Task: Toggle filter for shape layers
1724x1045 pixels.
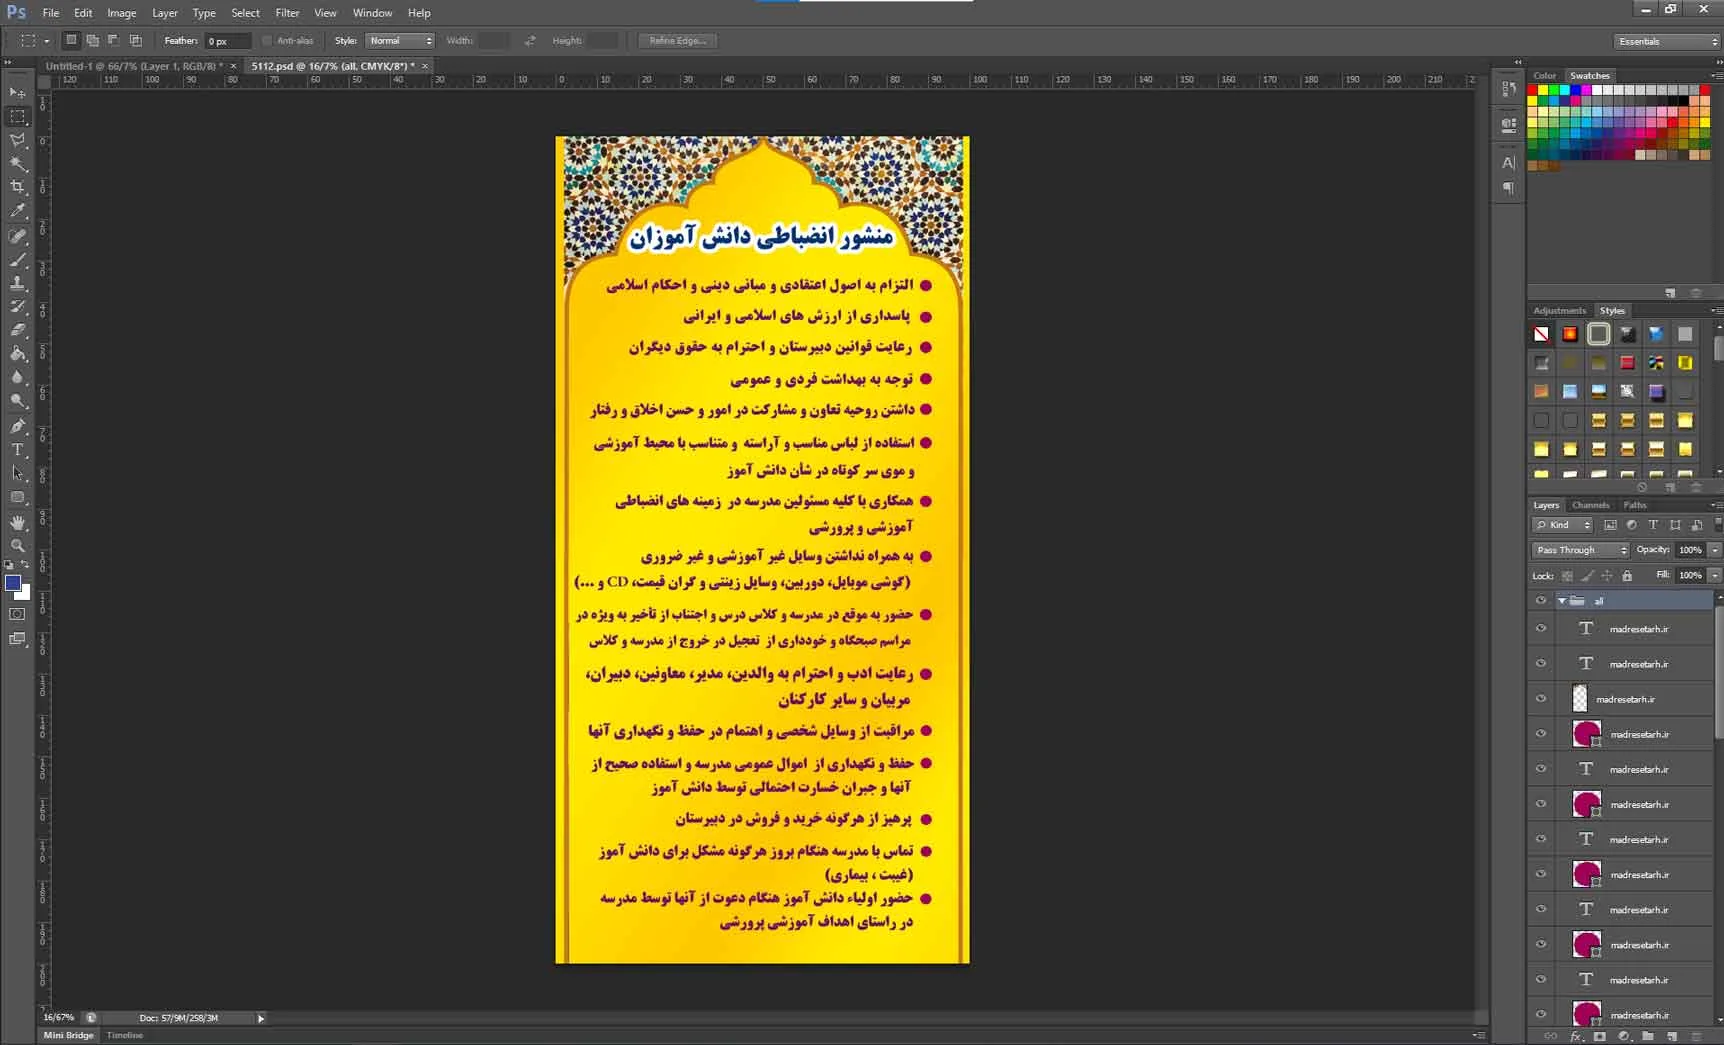Action: tap(1675, 525)
